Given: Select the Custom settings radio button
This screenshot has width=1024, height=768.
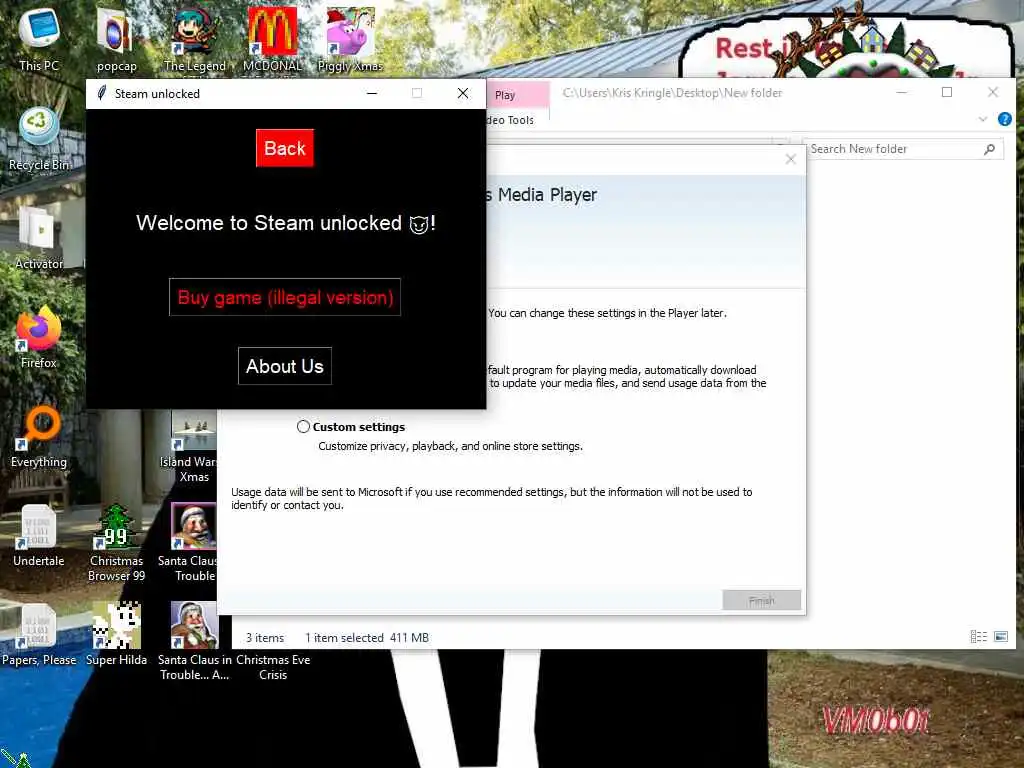Looking at the screenshot, I should (x=303, y=426).
